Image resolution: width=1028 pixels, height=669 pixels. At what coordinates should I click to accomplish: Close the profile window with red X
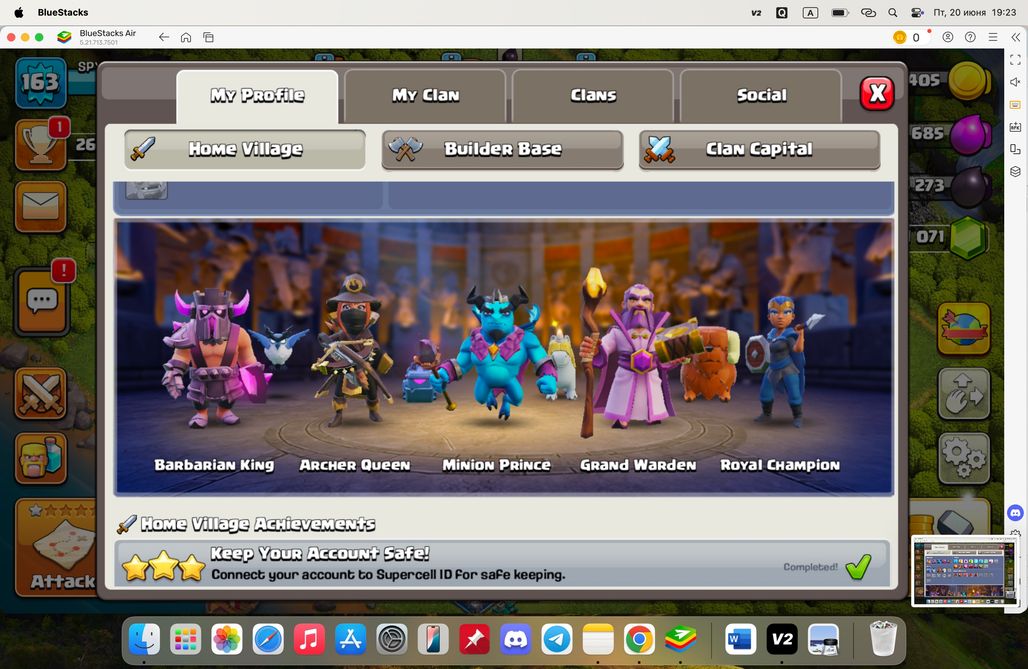[x=877, y=93]
